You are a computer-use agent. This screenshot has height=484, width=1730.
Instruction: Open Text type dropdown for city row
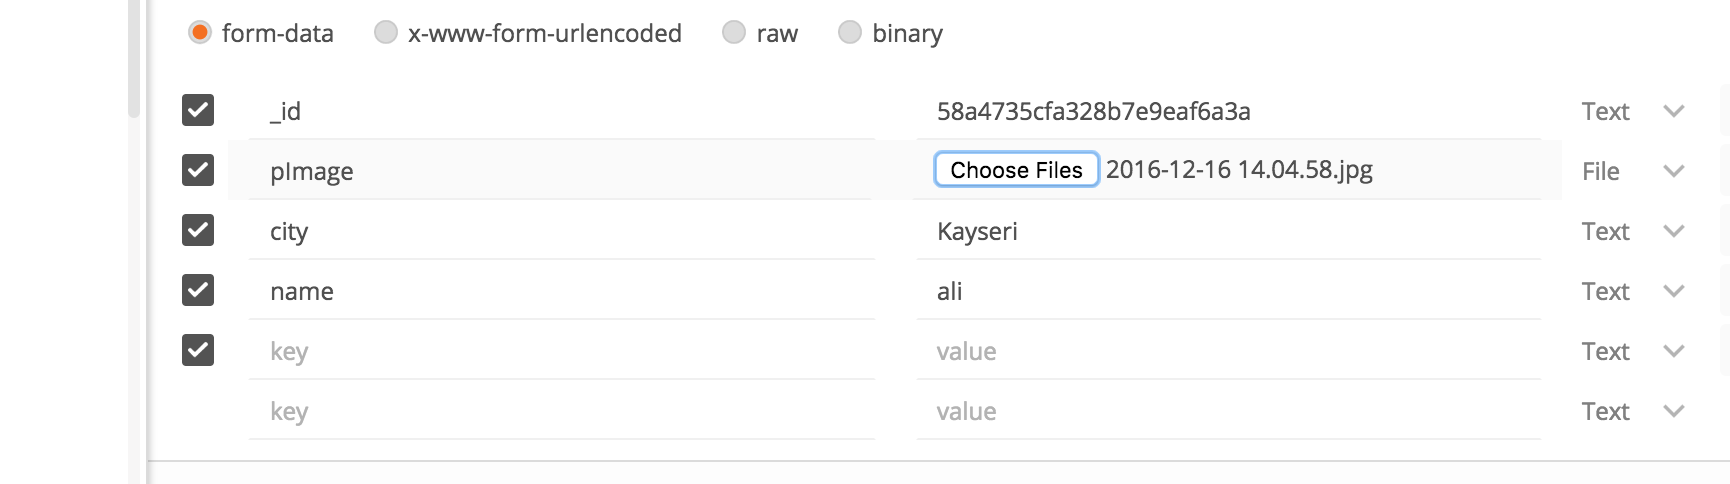coord(1674,231)
